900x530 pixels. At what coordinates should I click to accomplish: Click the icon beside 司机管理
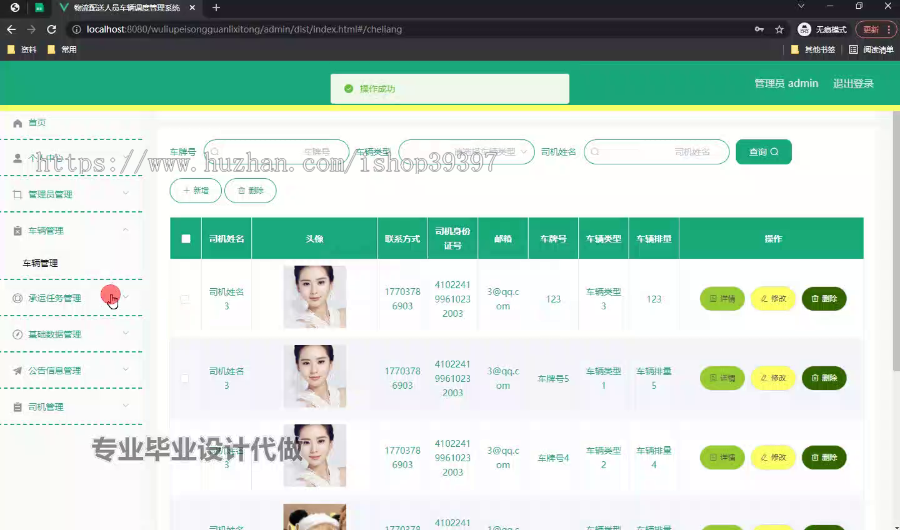[x=18, y=407]
